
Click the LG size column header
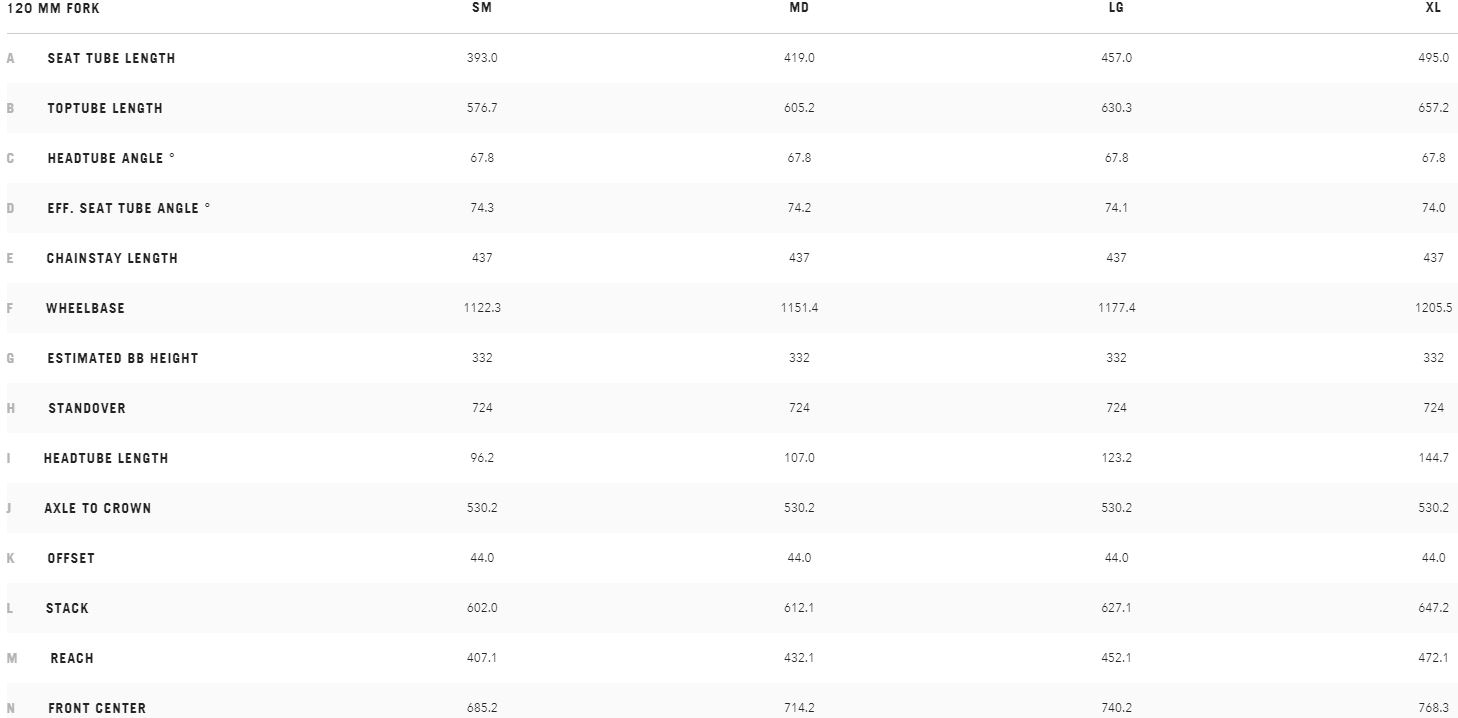1116,8
